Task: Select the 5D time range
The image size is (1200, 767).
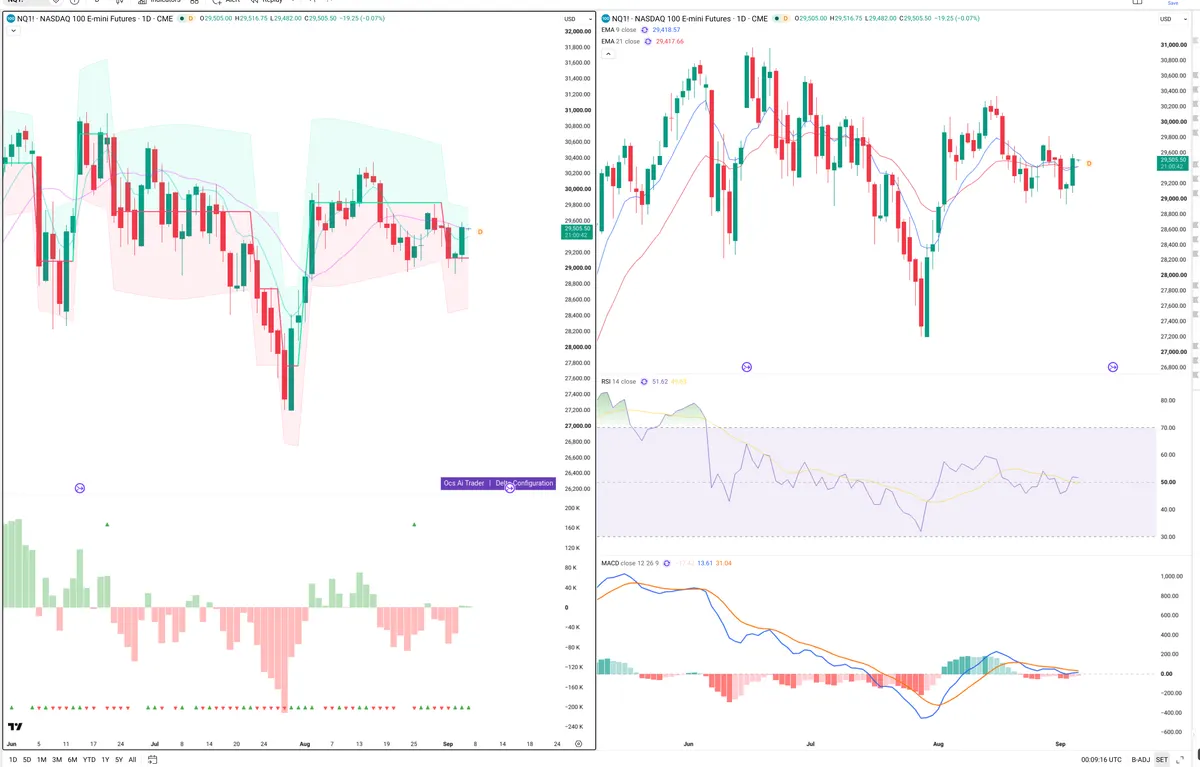Action: [x=26, y=759]
